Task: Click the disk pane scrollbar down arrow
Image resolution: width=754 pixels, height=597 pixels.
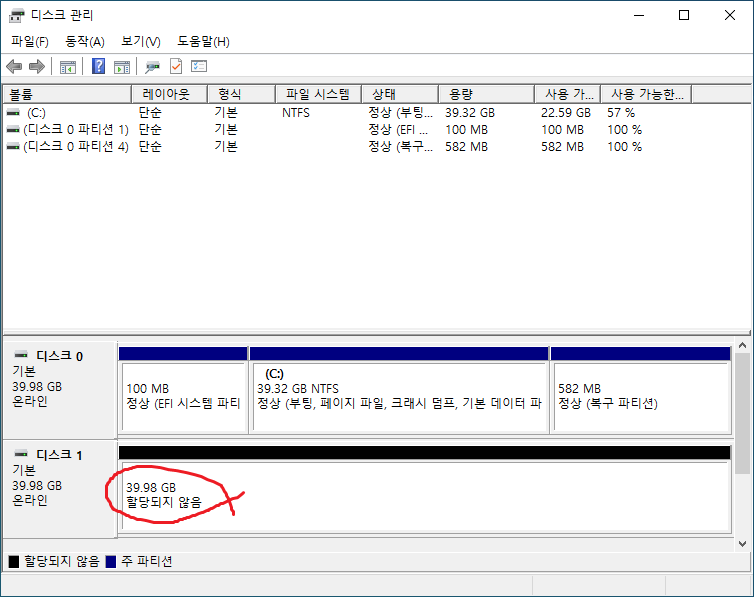Action: click(742, 544)
